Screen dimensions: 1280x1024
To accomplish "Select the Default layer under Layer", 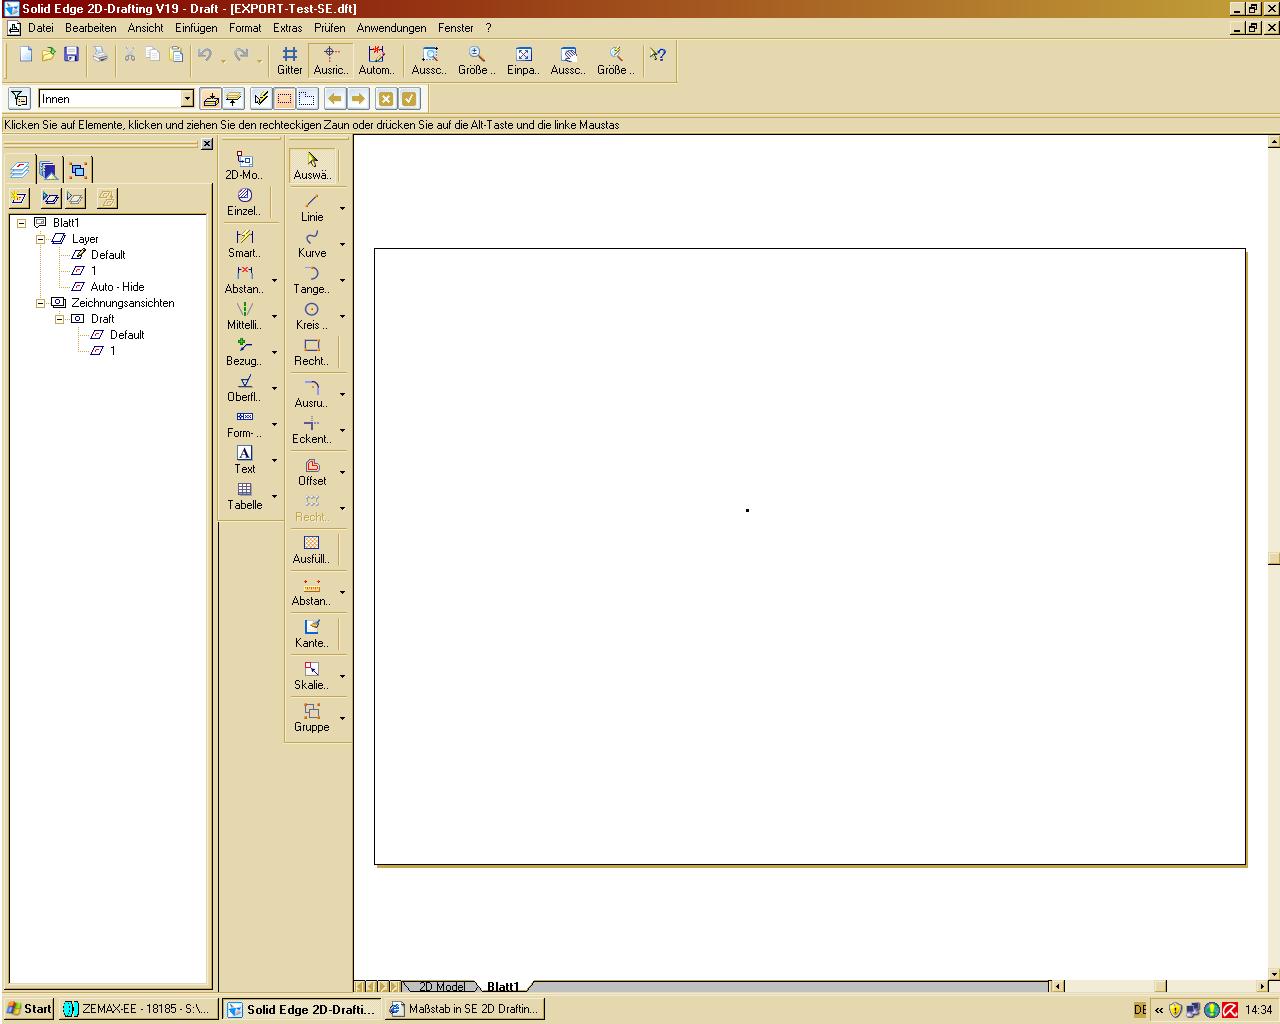I will 108,255.
